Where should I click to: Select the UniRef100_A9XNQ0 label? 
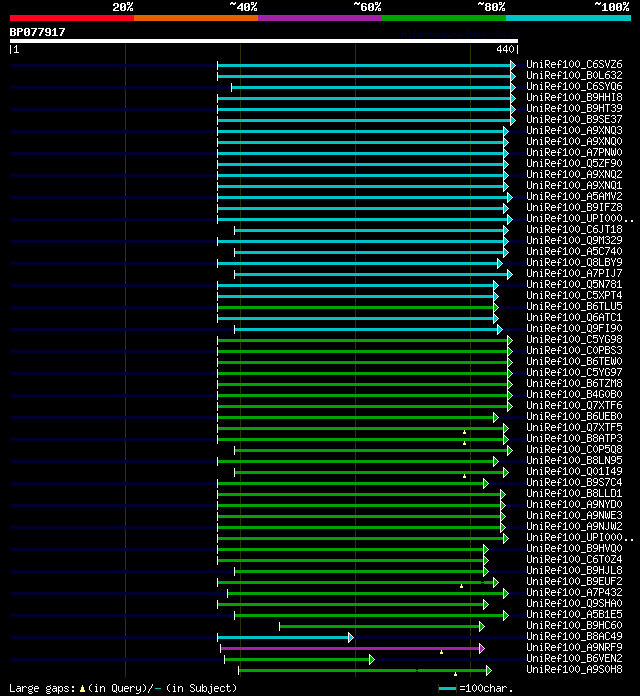point(574,141)
